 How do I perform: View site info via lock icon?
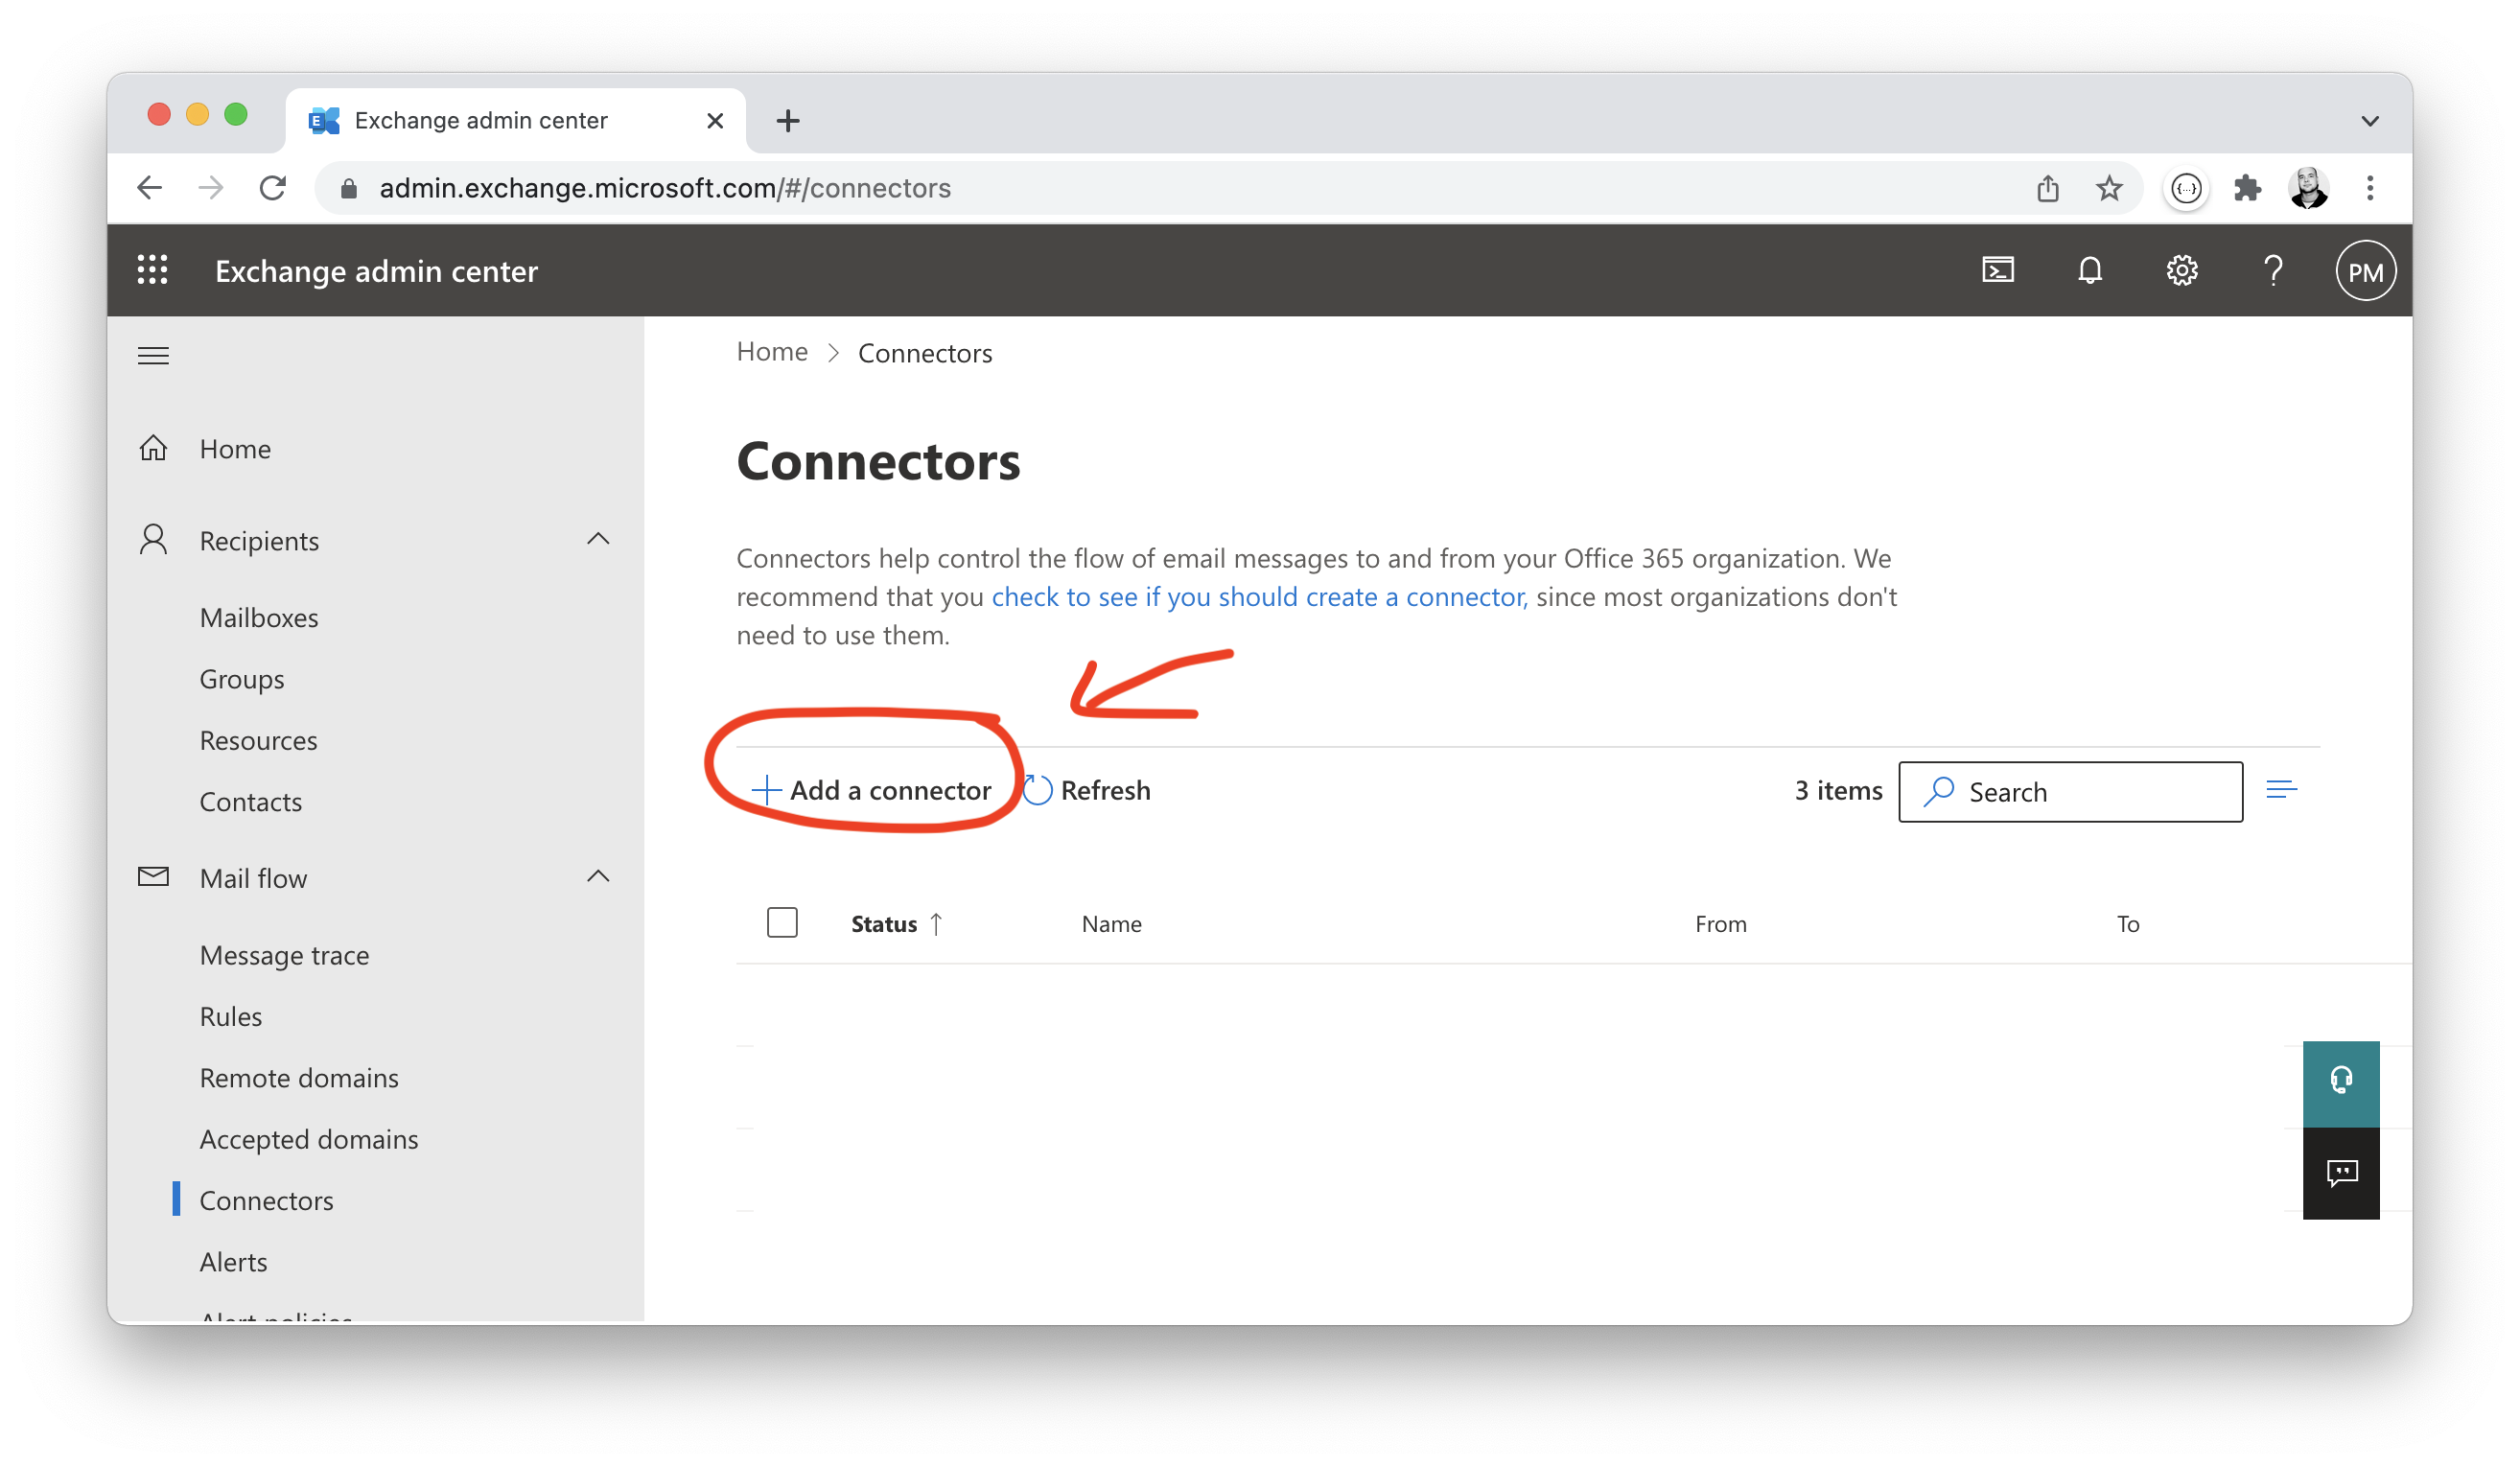coord(348,188)
